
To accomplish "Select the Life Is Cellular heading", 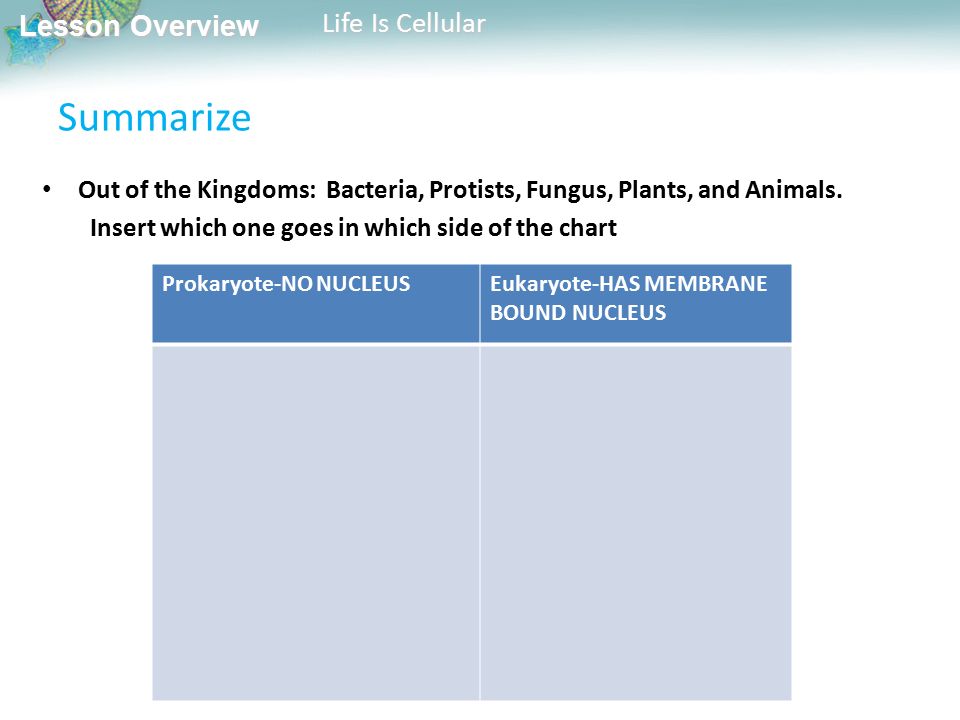I will 404,24.
